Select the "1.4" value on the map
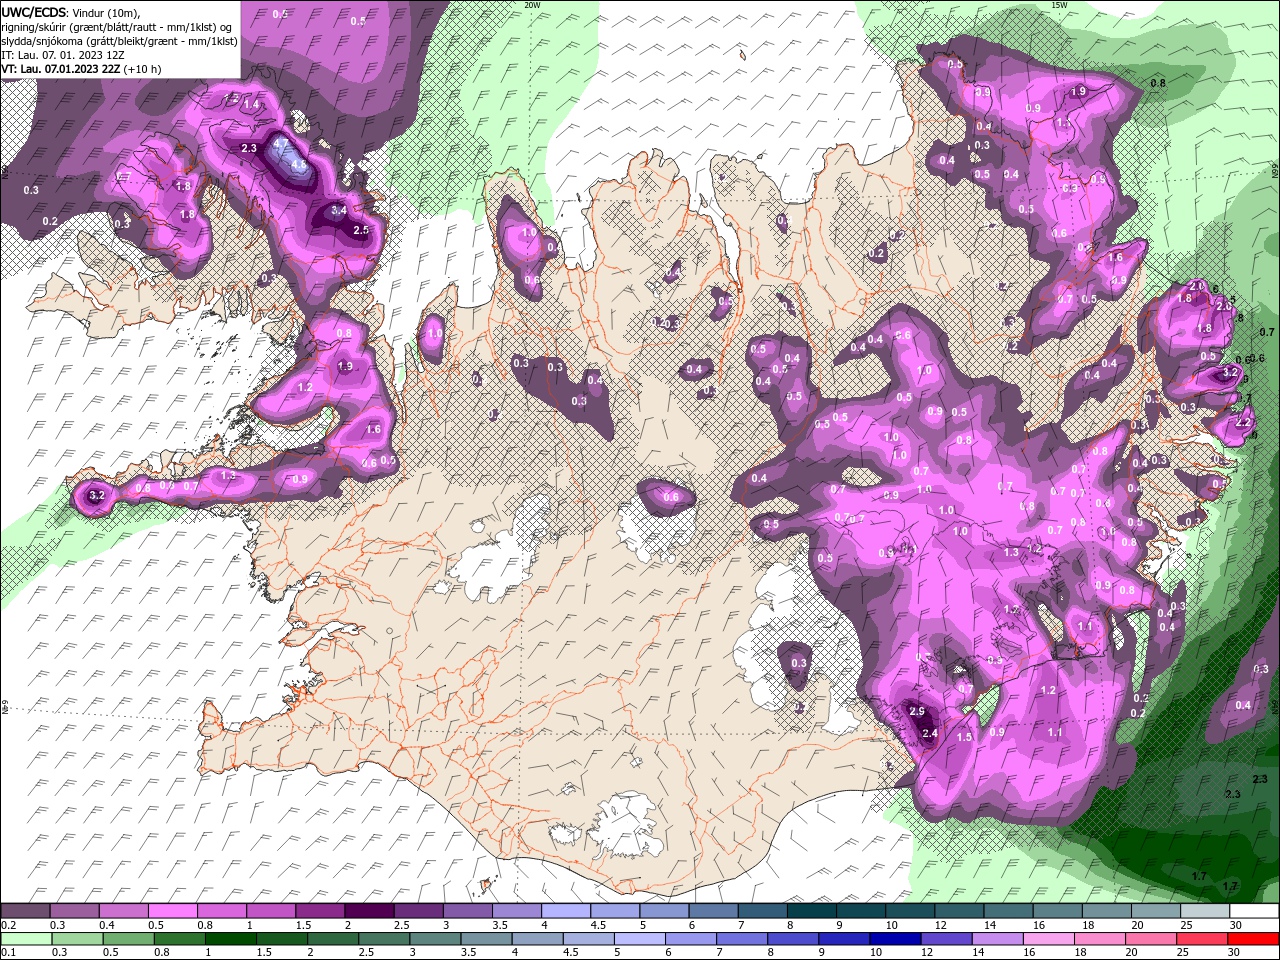 click(251, 104)
